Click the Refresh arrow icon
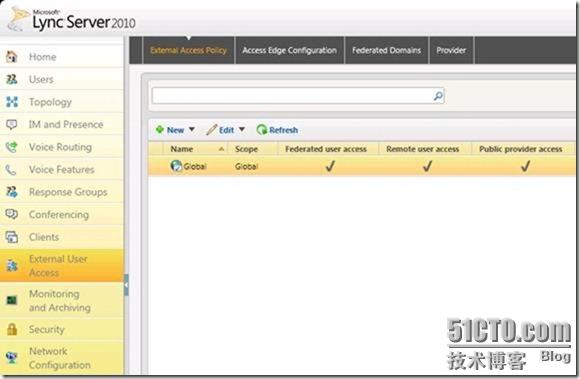 coord(262,129)
